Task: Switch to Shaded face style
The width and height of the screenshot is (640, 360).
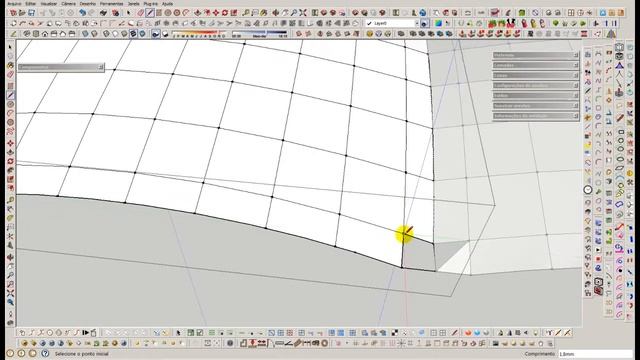Action: 124,34
